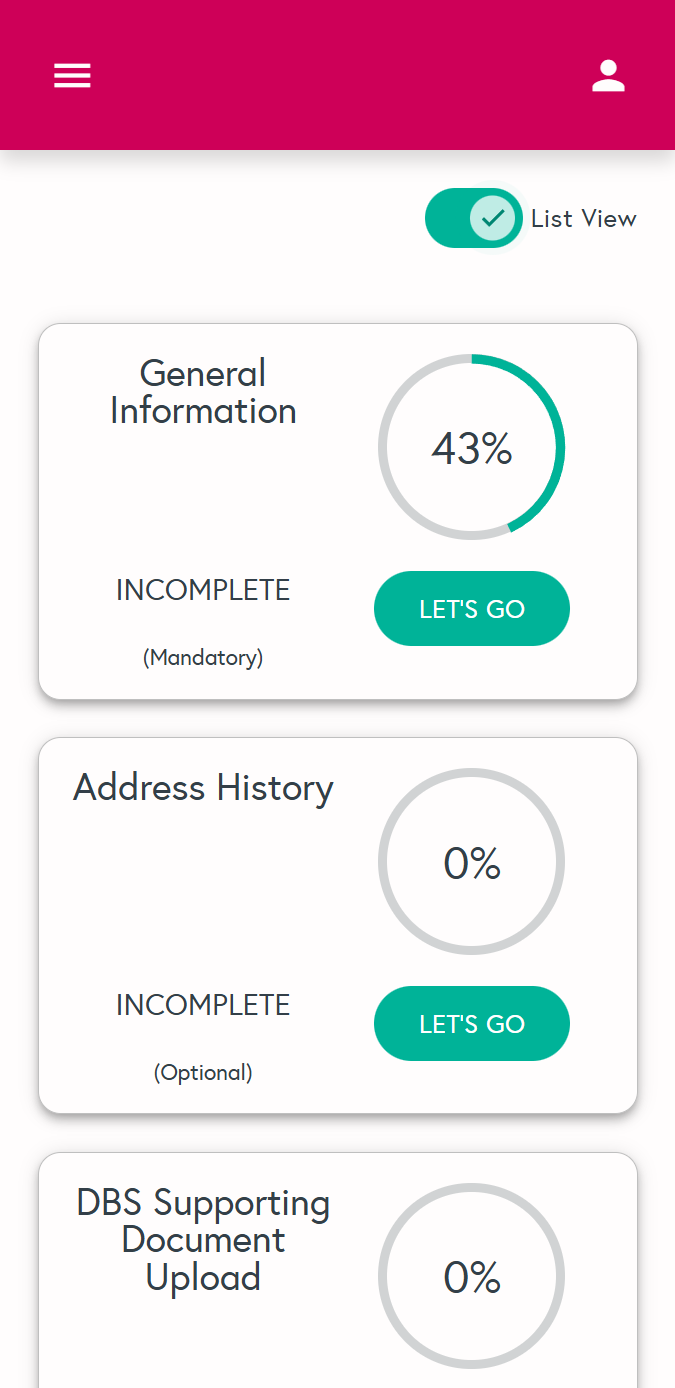Click the (Optional) label

203,1073
